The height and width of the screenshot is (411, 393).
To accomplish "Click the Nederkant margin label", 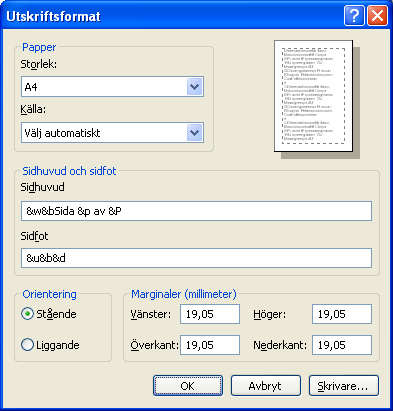I will (280, 345).
